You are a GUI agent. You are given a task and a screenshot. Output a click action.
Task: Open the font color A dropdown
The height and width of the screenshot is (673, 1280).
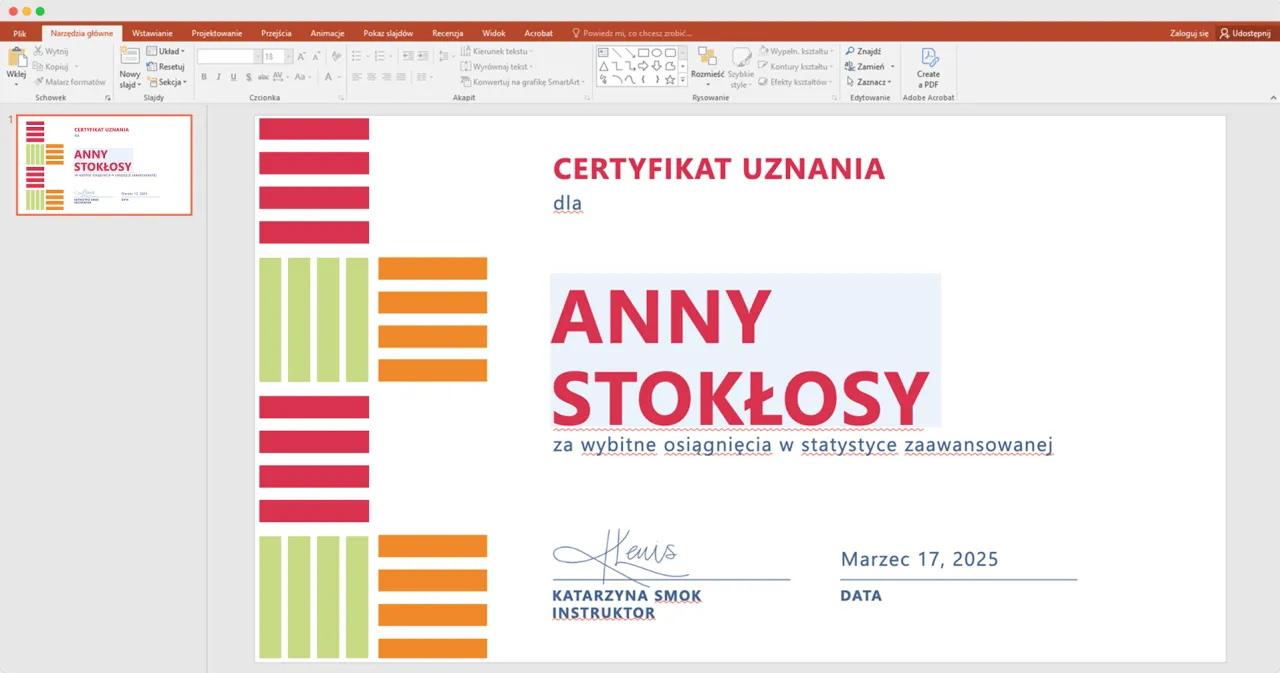click(x=333, y=77)
